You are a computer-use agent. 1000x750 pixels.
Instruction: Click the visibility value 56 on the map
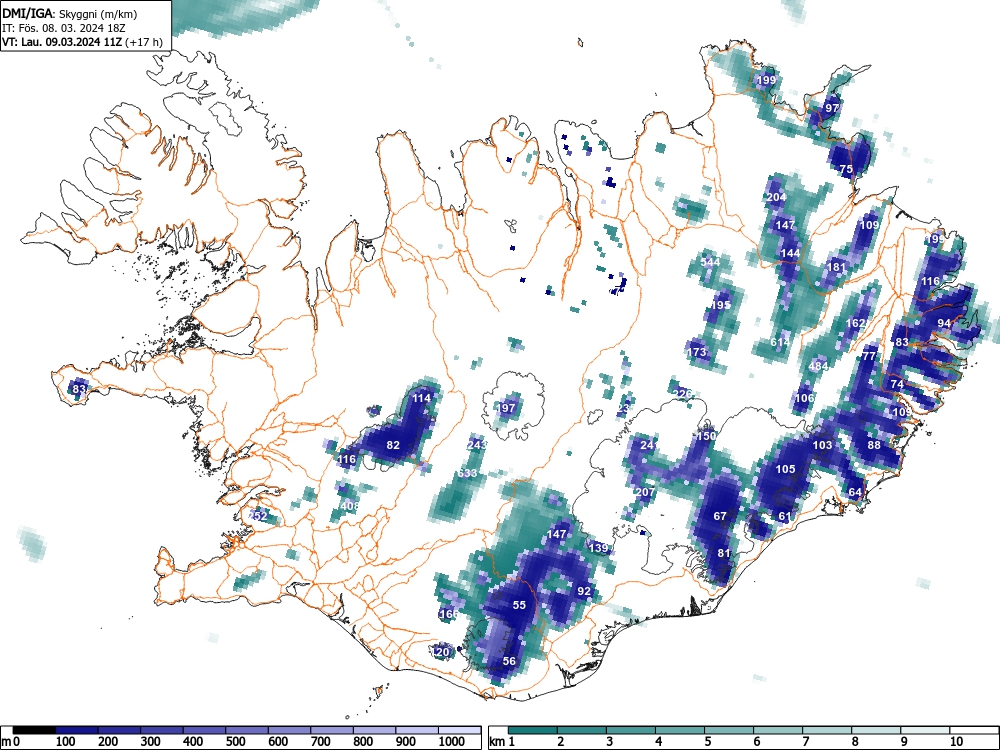(x=509, y=661)
